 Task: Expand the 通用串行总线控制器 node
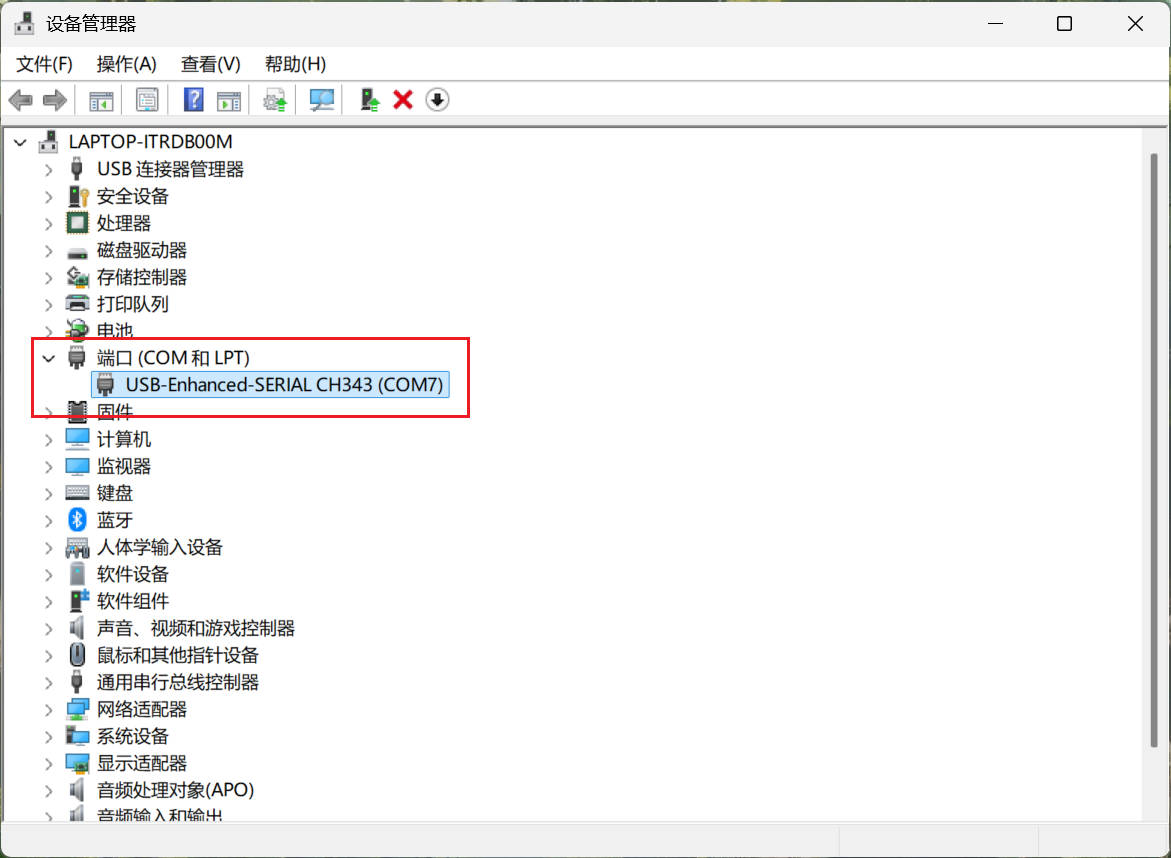[x=48, y=681]
